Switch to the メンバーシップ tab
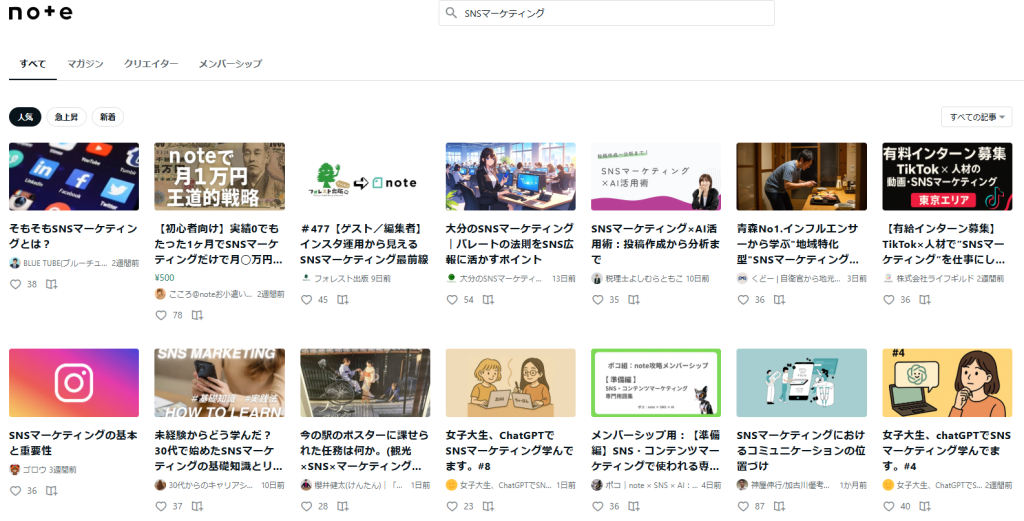This screenshot has height=521, width=1024. (x=230, y=63)
